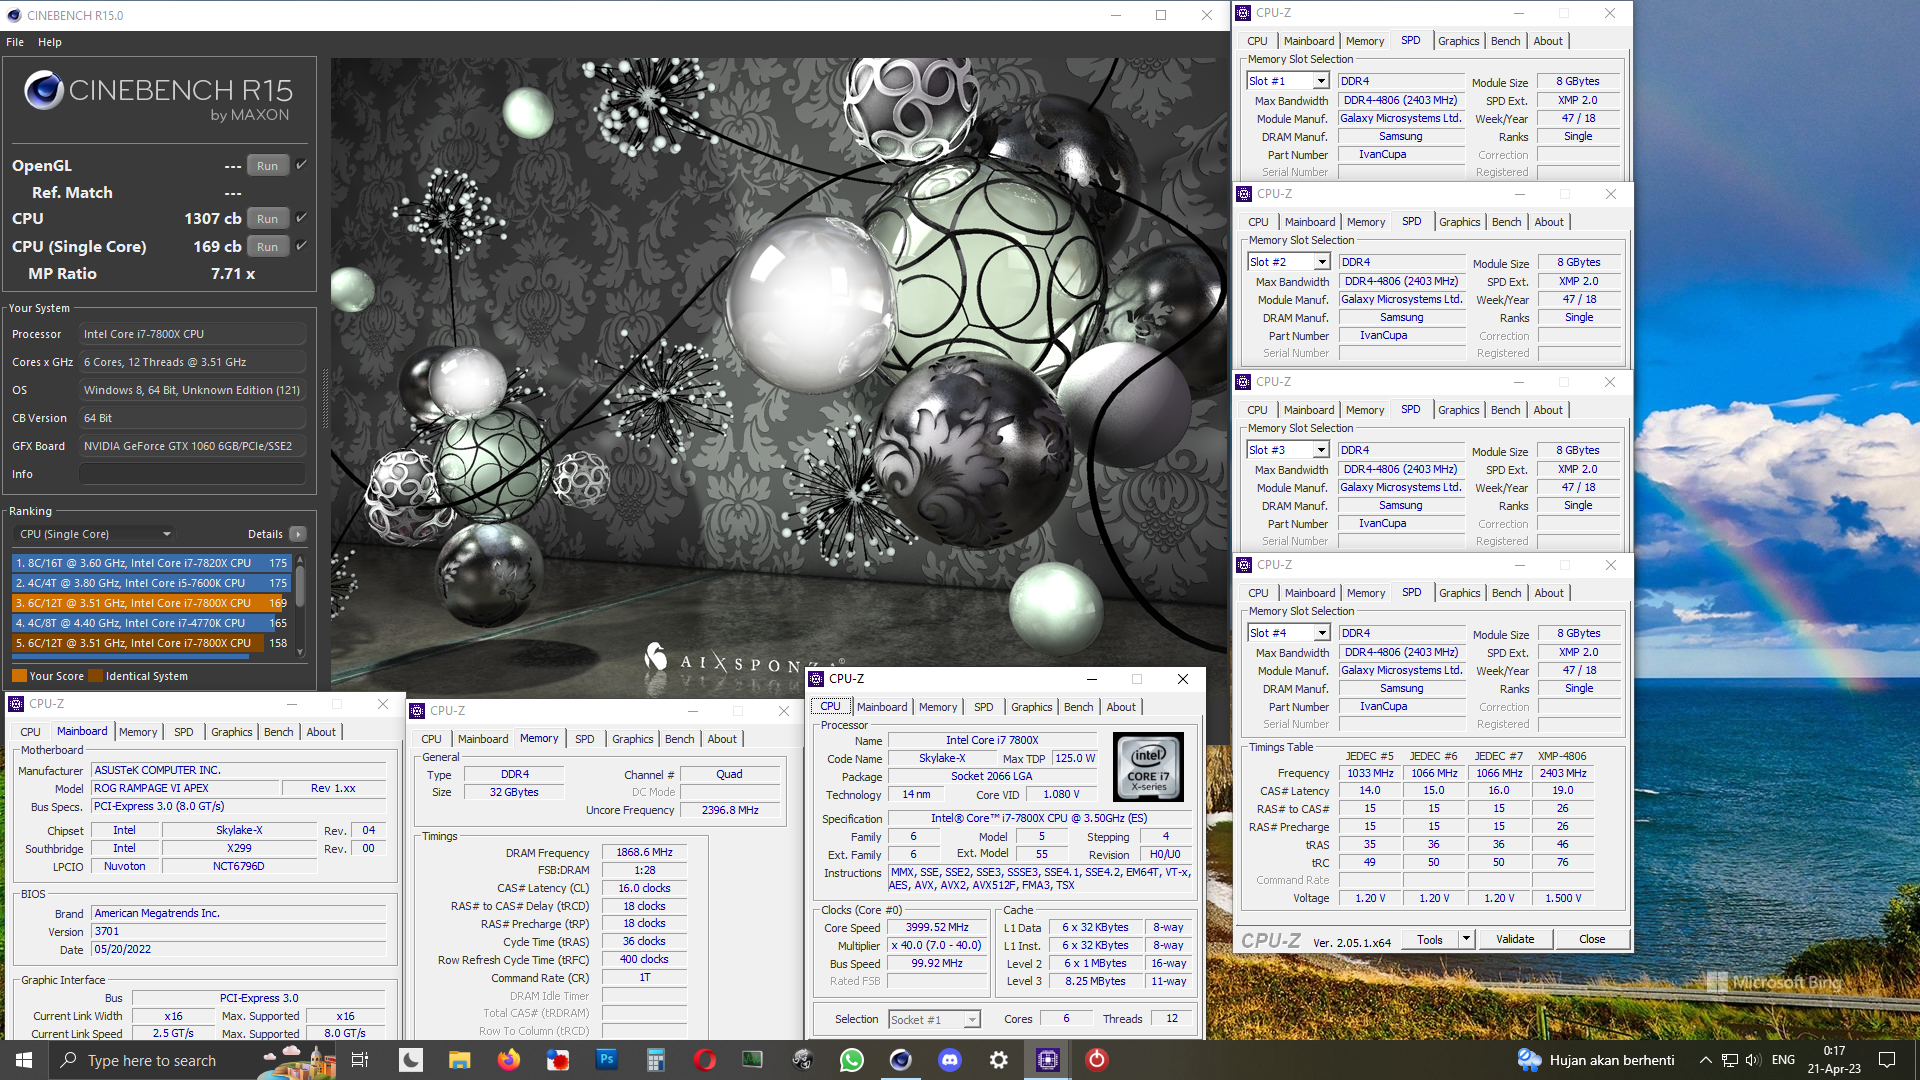Click the taskbar clock showing 0:17
The image size is (1920, 1080).
[x=1834, y=1060]
